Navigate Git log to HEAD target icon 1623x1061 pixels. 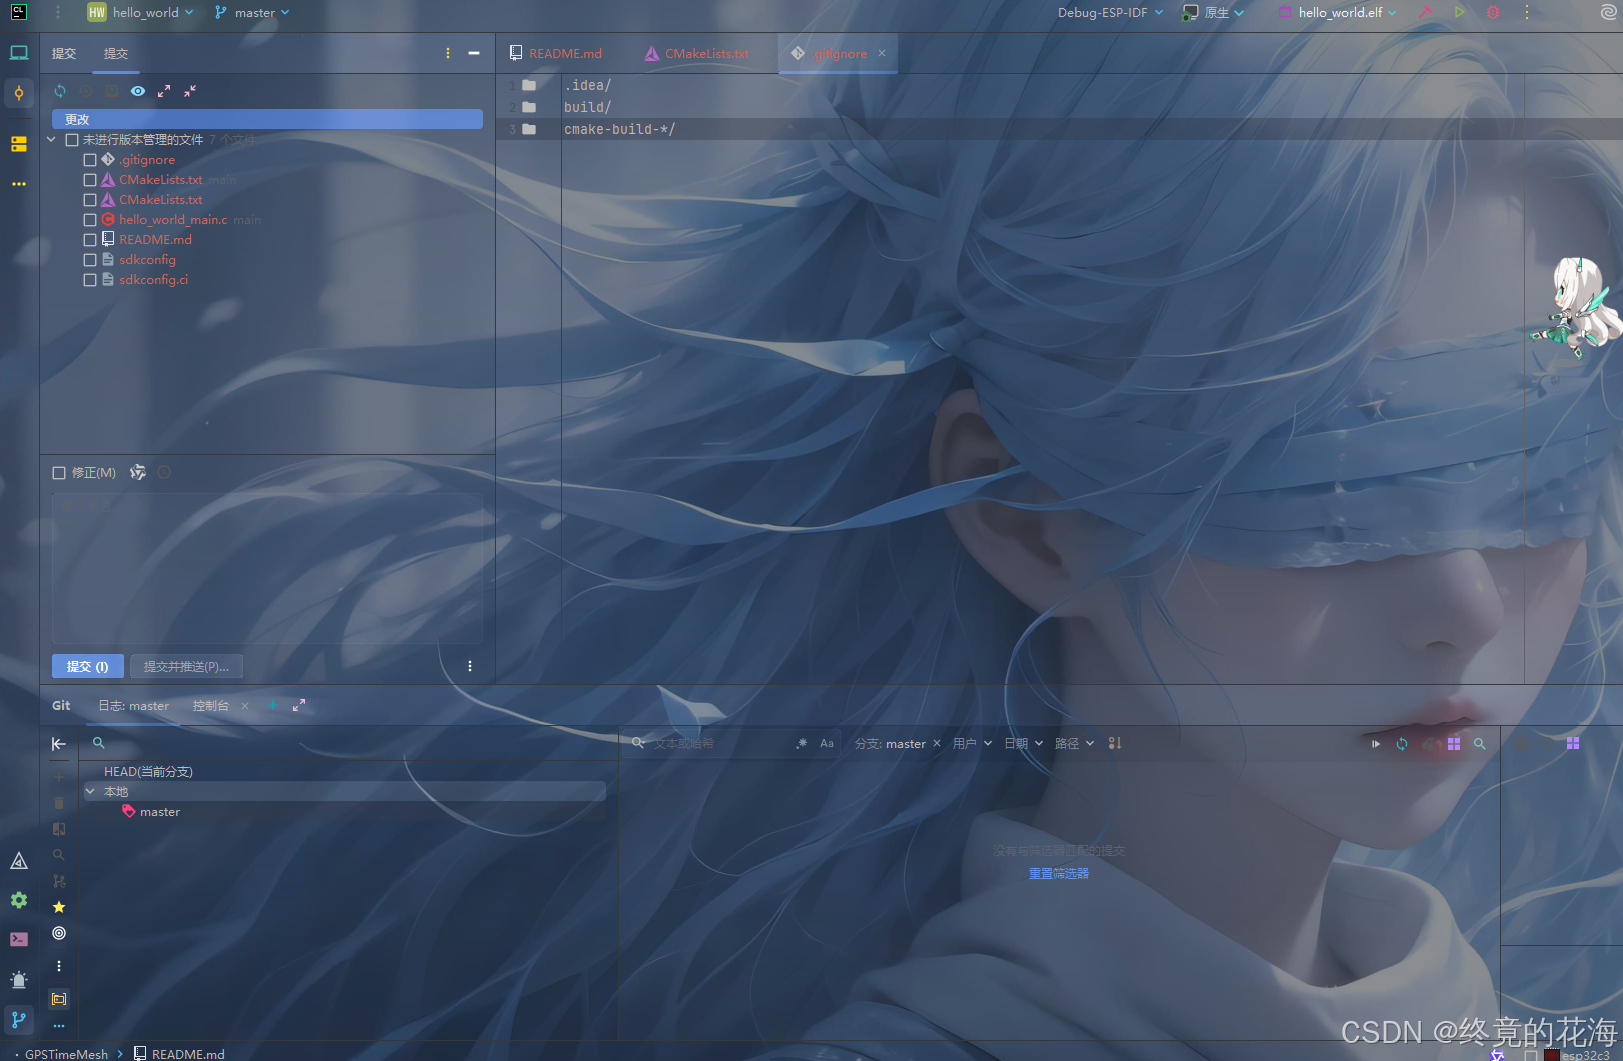point(59,933)
